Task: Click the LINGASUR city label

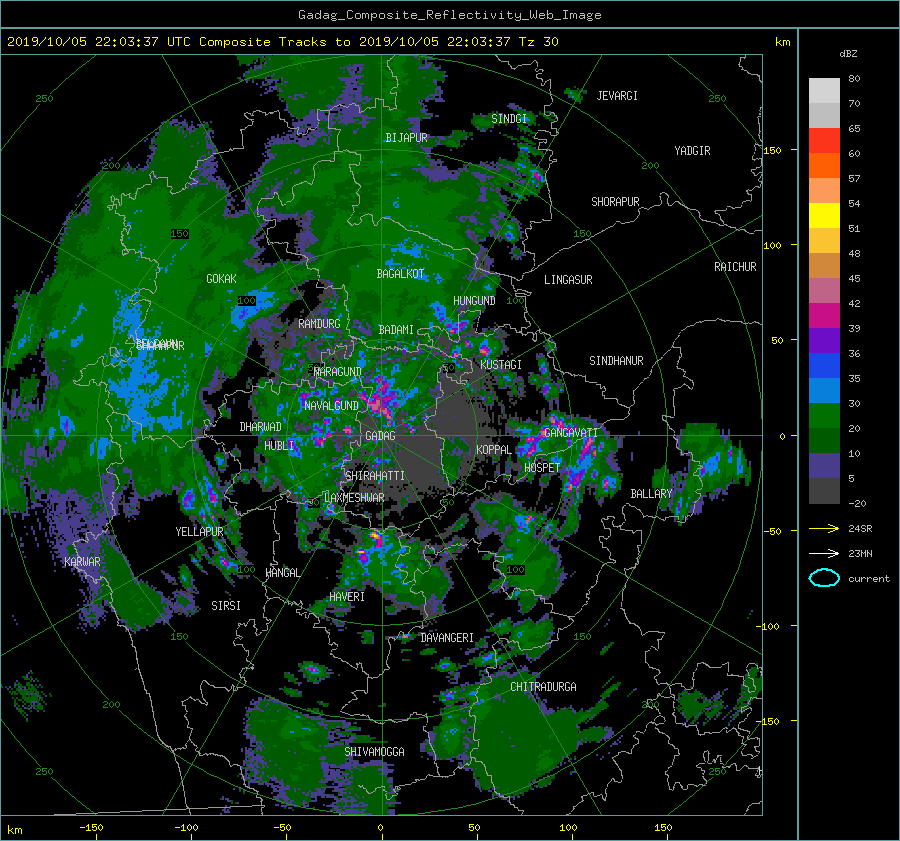Action: point(568,280)
